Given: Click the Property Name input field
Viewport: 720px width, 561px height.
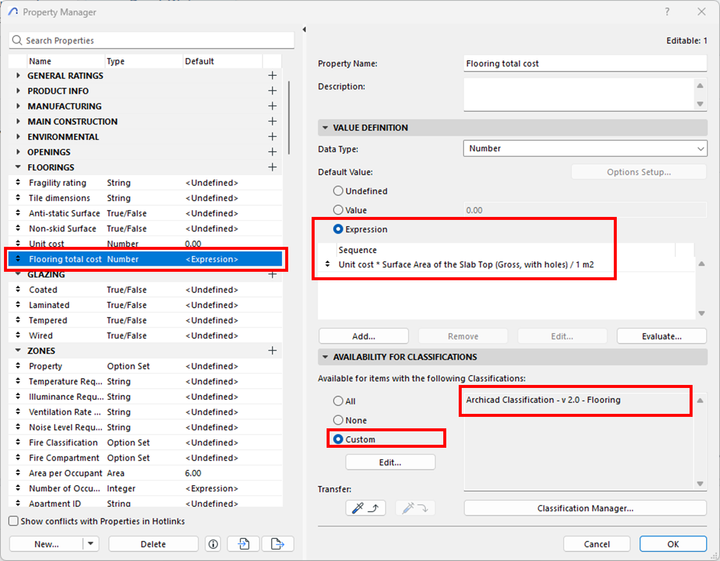Looking at the screenshot, I should pyautogui.click(x=585, y=63).
